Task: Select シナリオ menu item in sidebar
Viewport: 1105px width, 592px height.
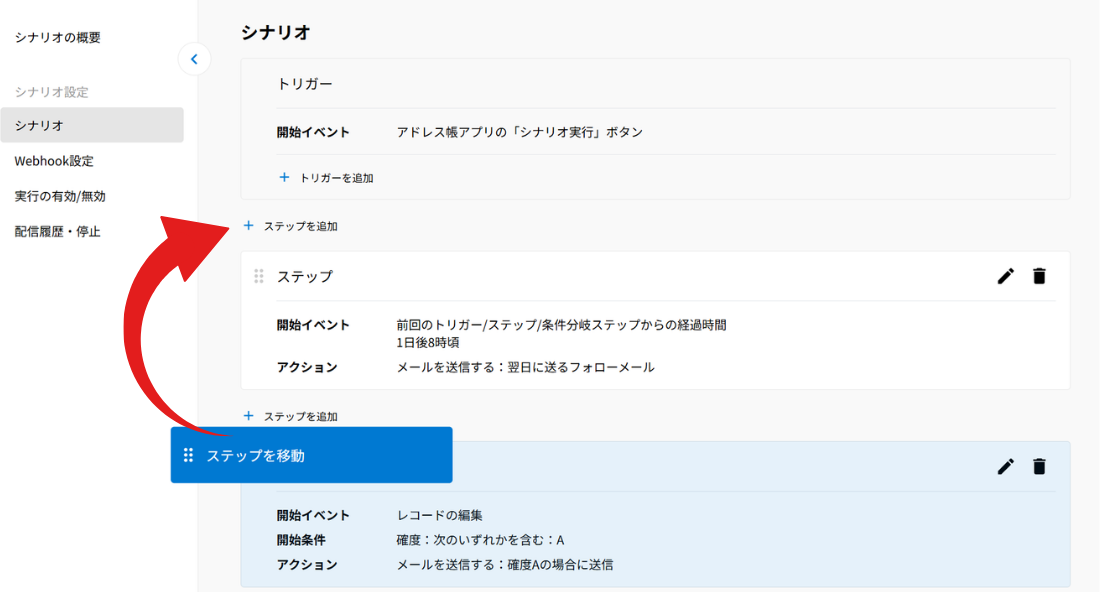Action: pyautogui.click(x=92, y=125)
